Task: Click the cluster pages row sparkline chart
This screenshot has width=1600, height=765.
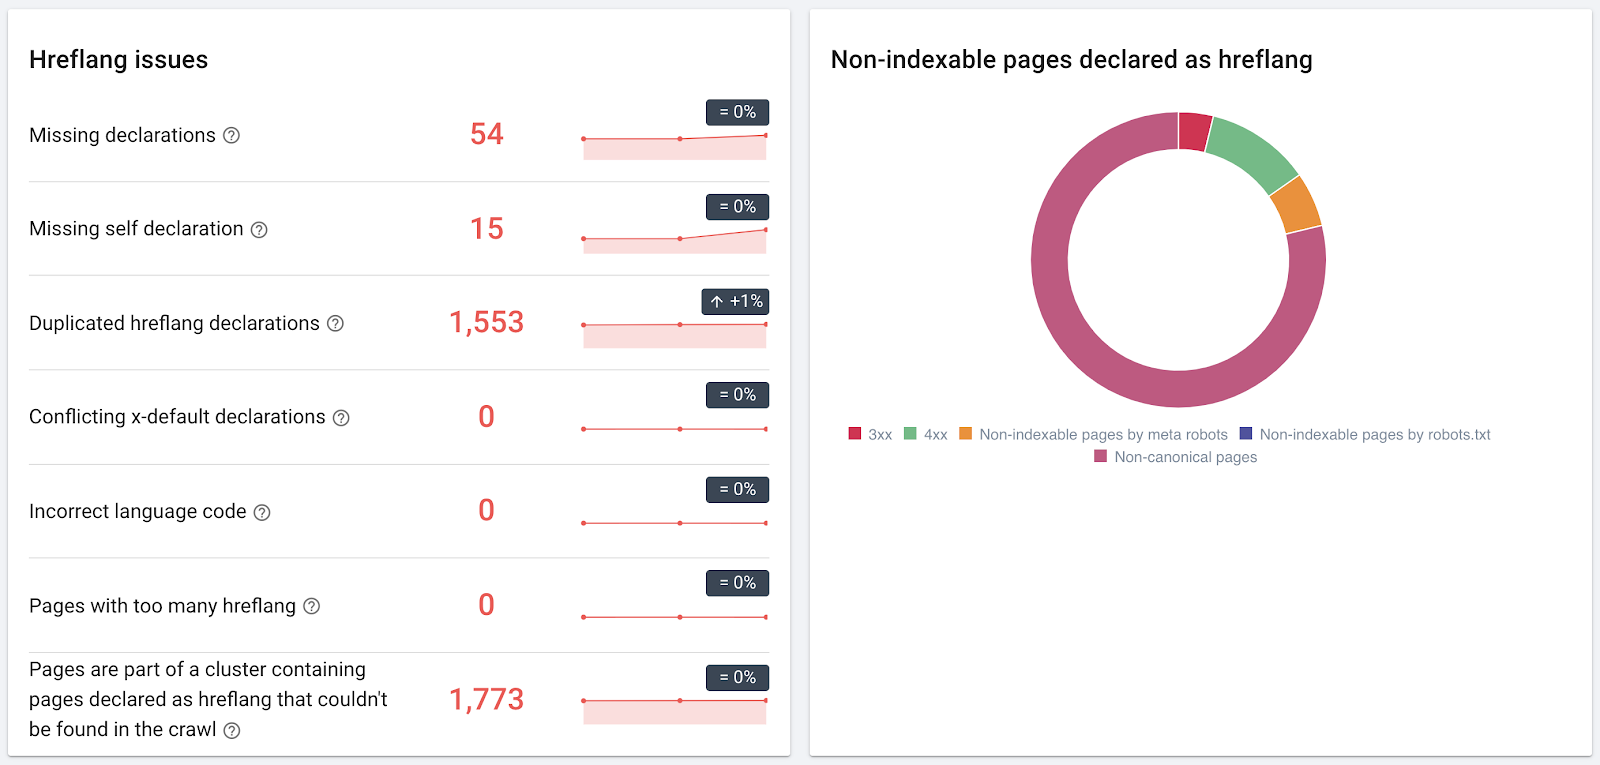Action: click(675, 712)
